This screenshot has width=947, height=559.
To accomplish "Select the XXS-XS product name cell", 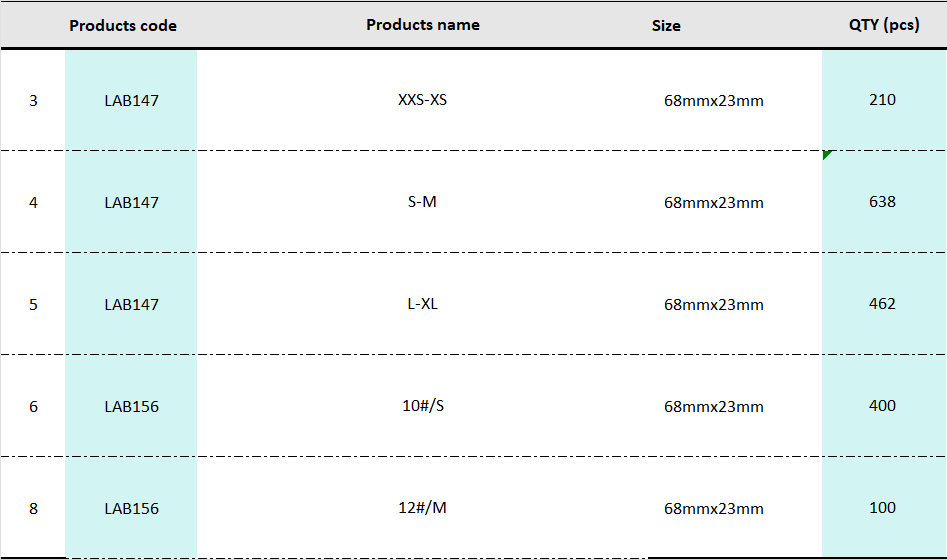I will [422, 100].
